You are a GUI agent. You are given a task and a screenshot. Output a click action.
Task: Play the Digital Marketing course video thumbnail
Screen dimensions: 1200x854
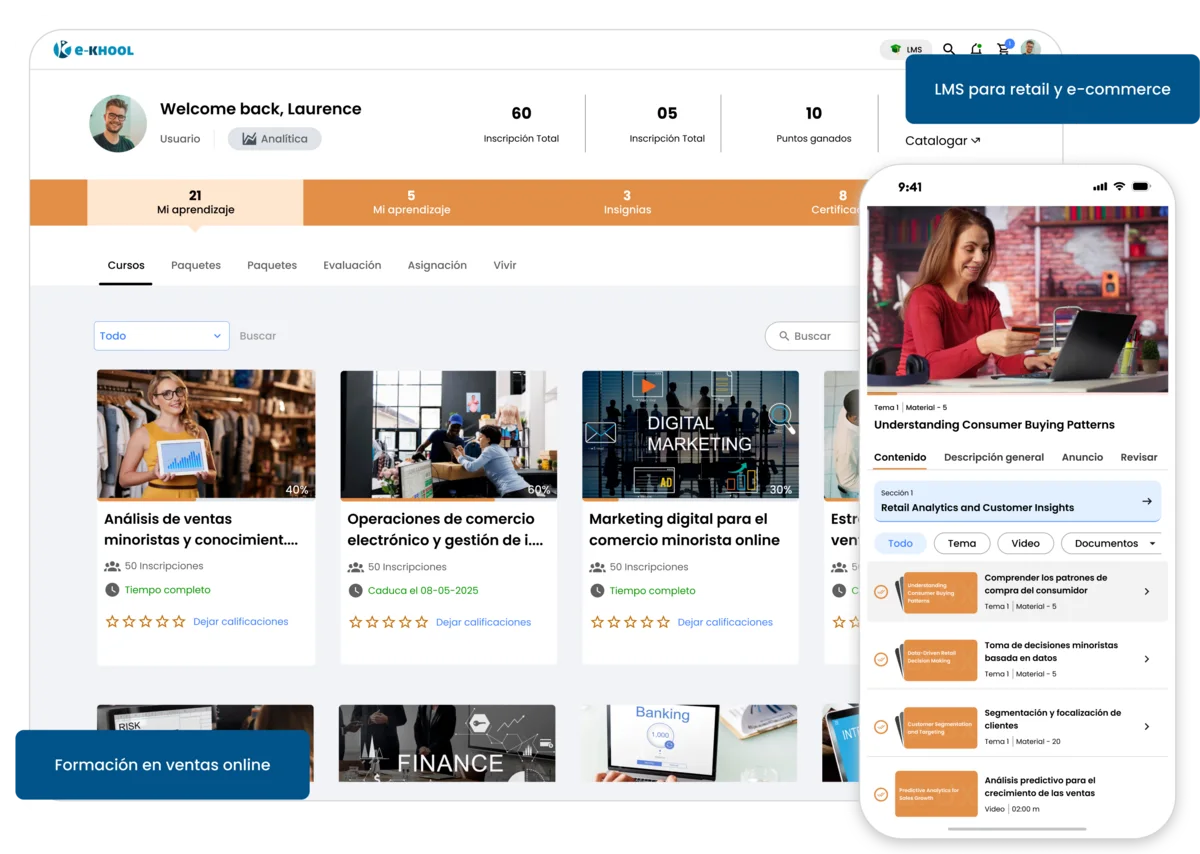tap(648, 388)
